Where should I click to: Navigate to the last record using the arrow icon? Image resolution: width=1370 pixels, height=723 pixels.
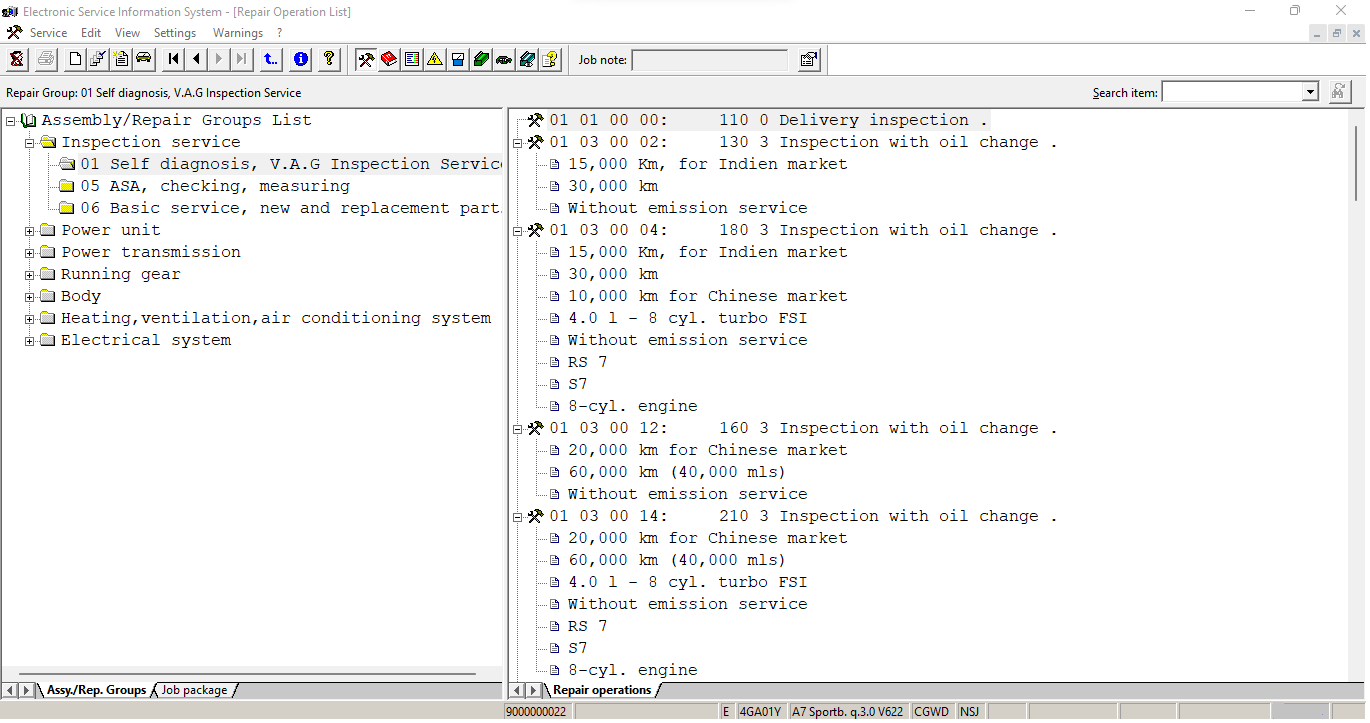(x=241, y=59)
